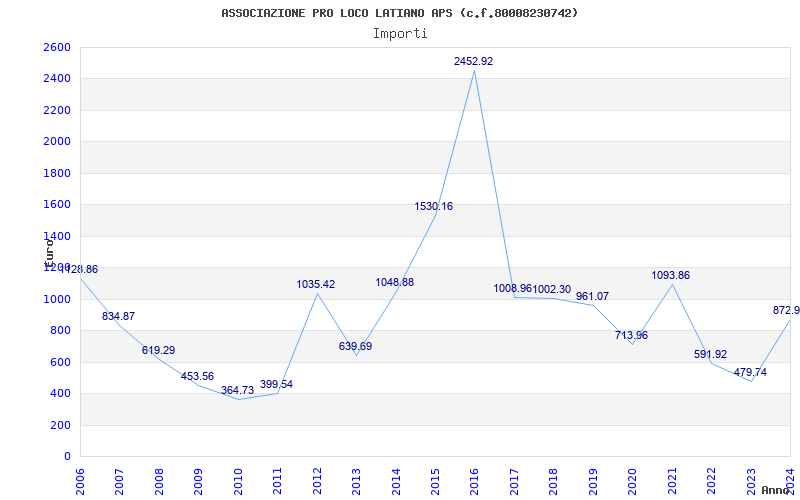
Task: Click the 713.96 data label
Action: point(631,335)
